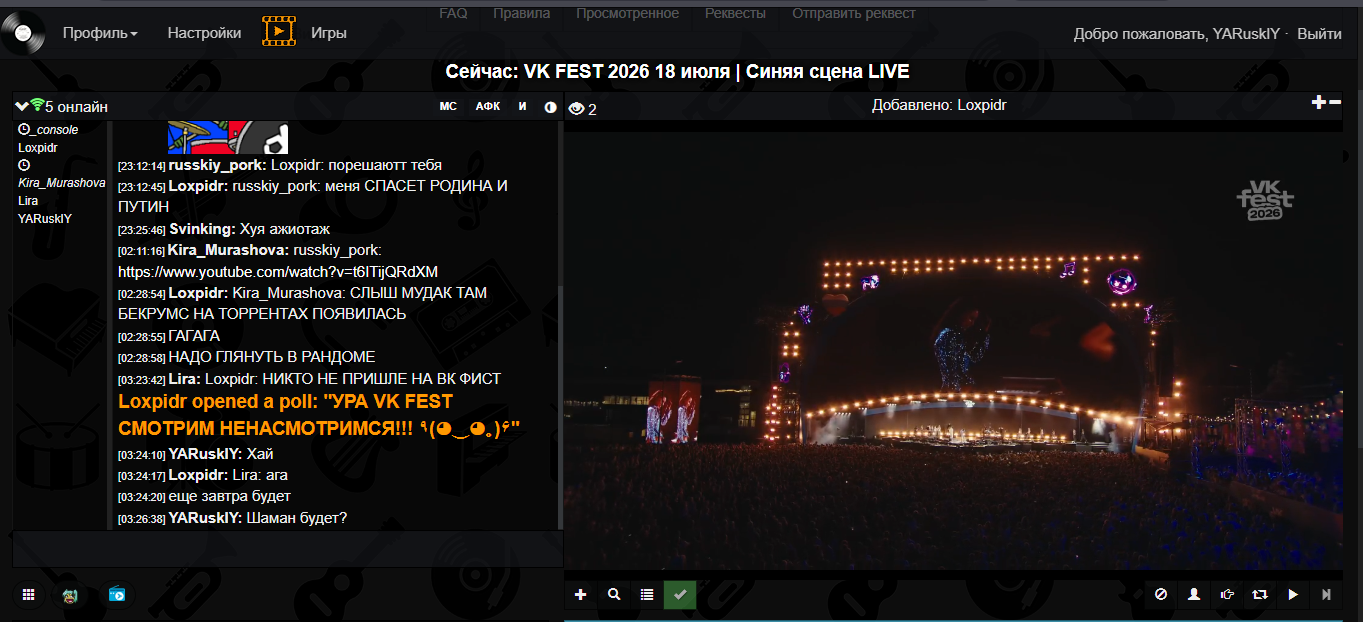Screen dimensions: 1363x622
Task: Click the clock icon above Kira_Murashova
Action: 24,165
